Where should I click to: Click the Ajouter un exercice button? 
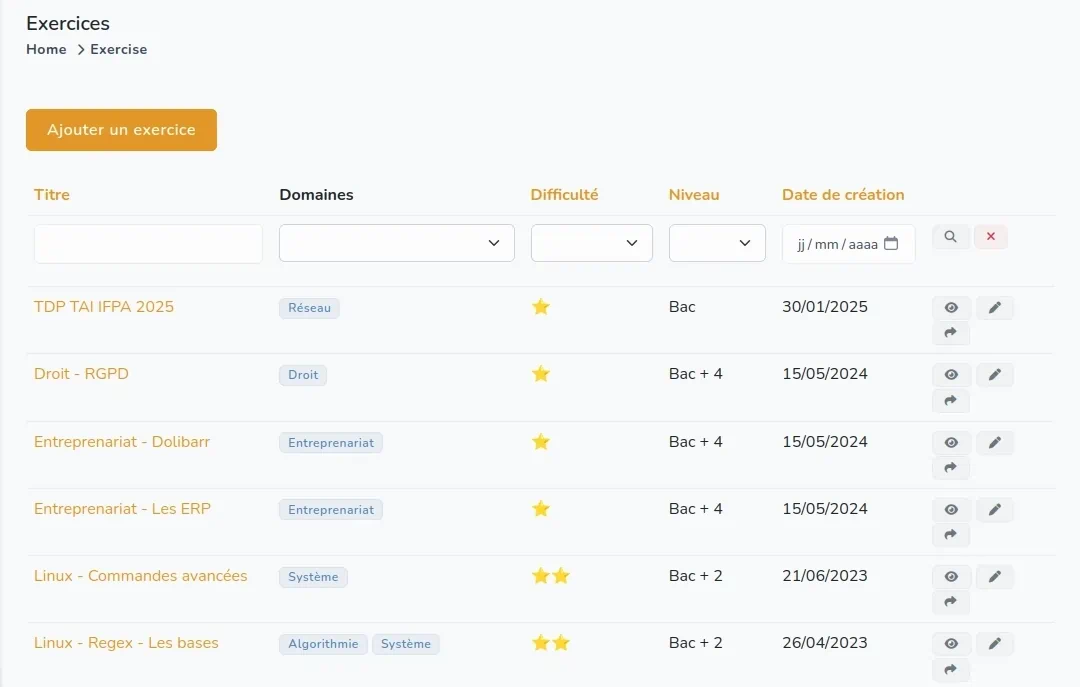click(x=121, y=130)
